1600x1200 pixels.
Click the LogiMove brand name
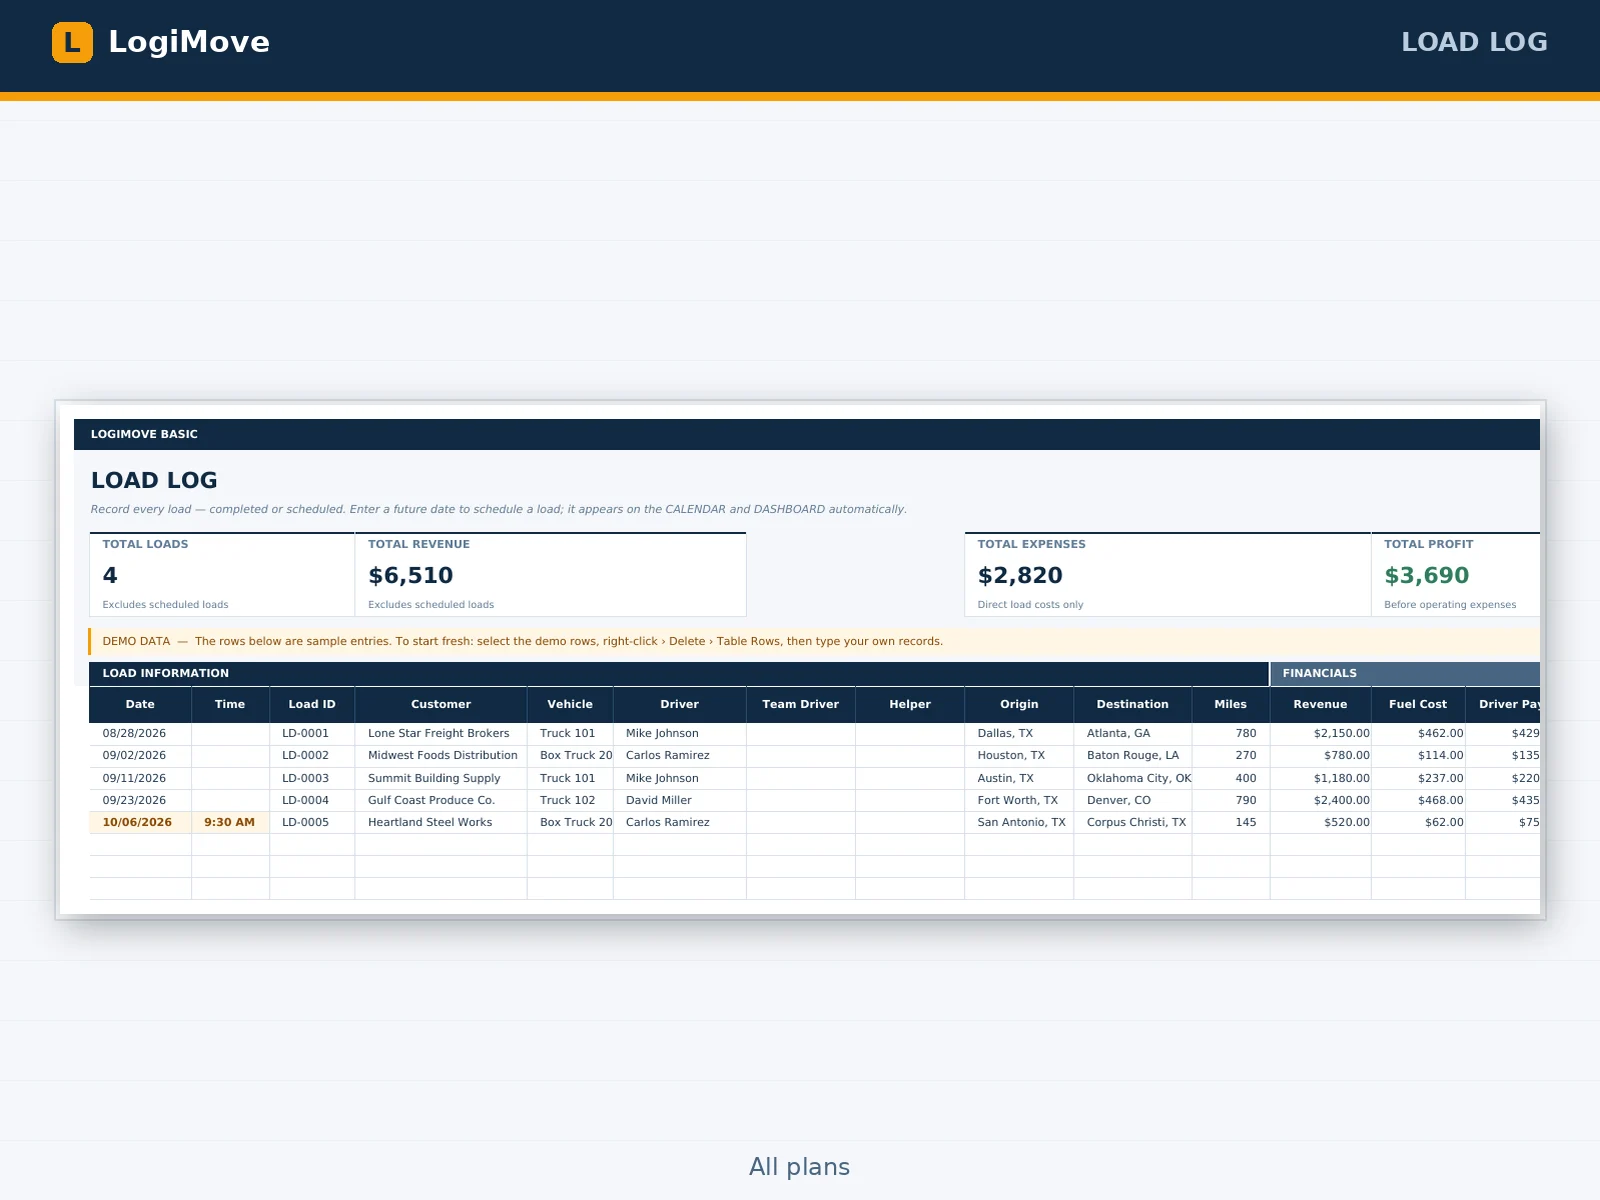[189, 42]
